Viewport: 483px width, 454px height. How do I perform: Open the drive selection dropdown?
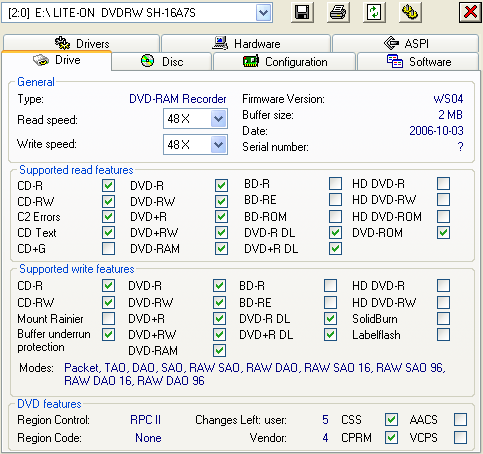click(x=263, y=13)
